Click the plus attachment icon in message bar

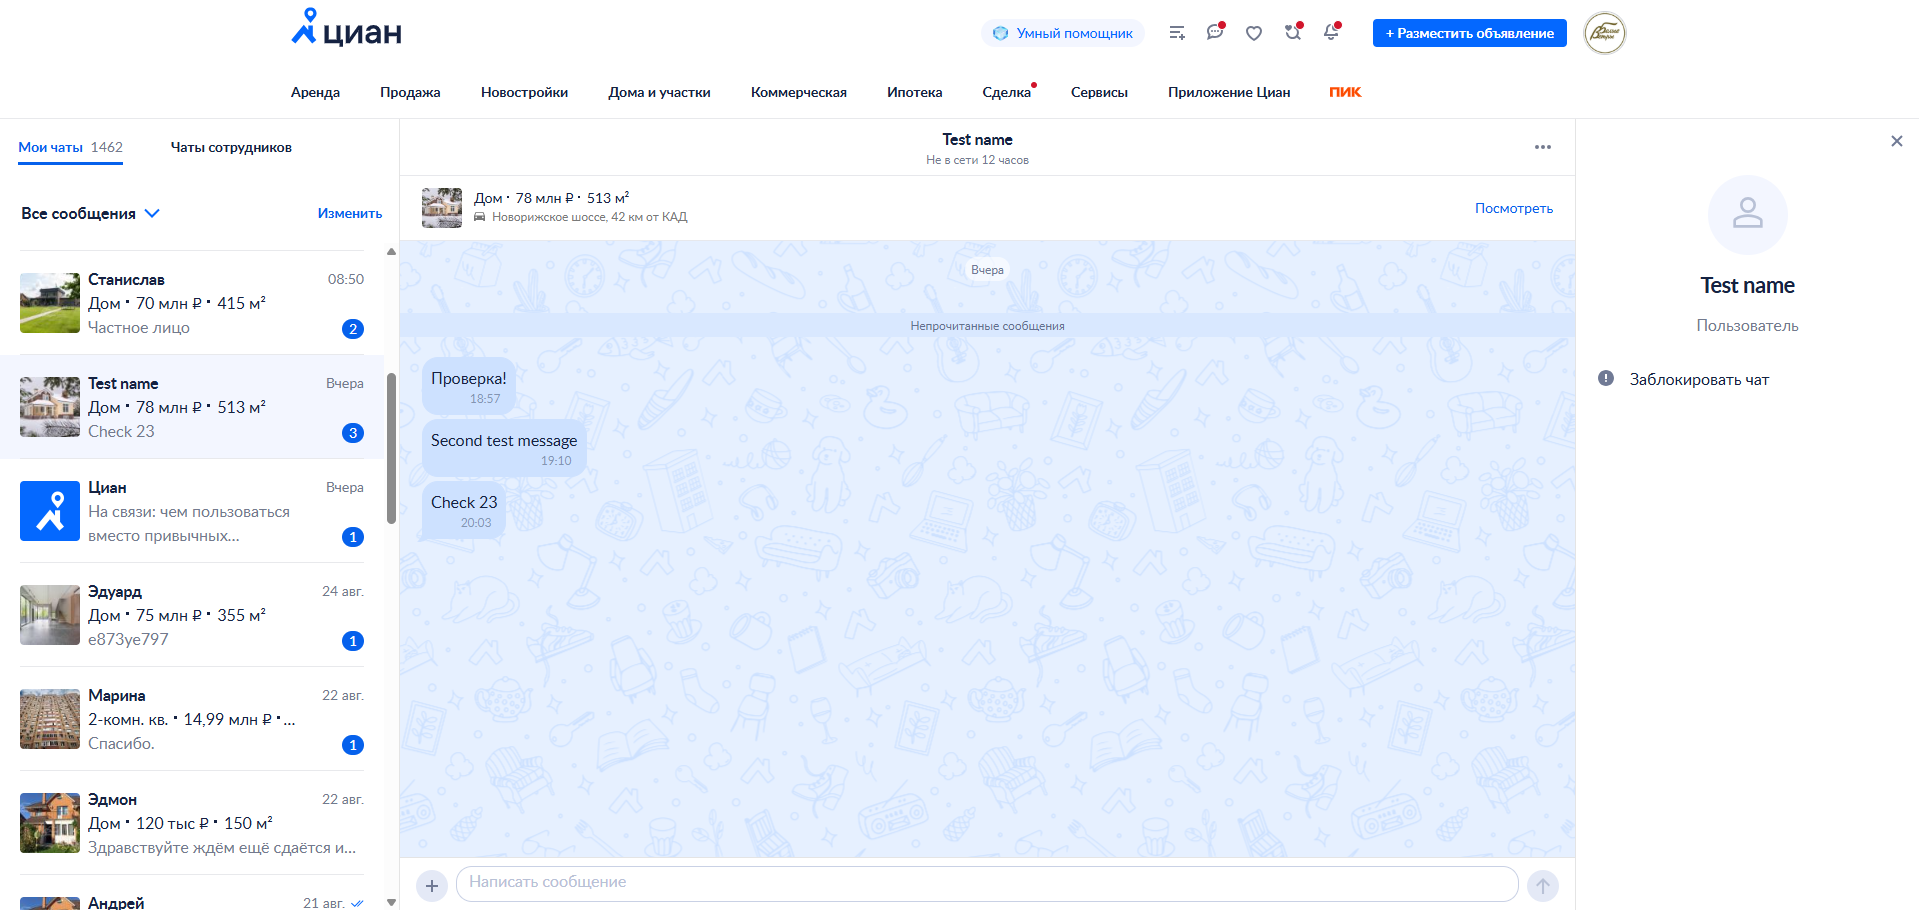pyautogui.click(x=432, y=885)
